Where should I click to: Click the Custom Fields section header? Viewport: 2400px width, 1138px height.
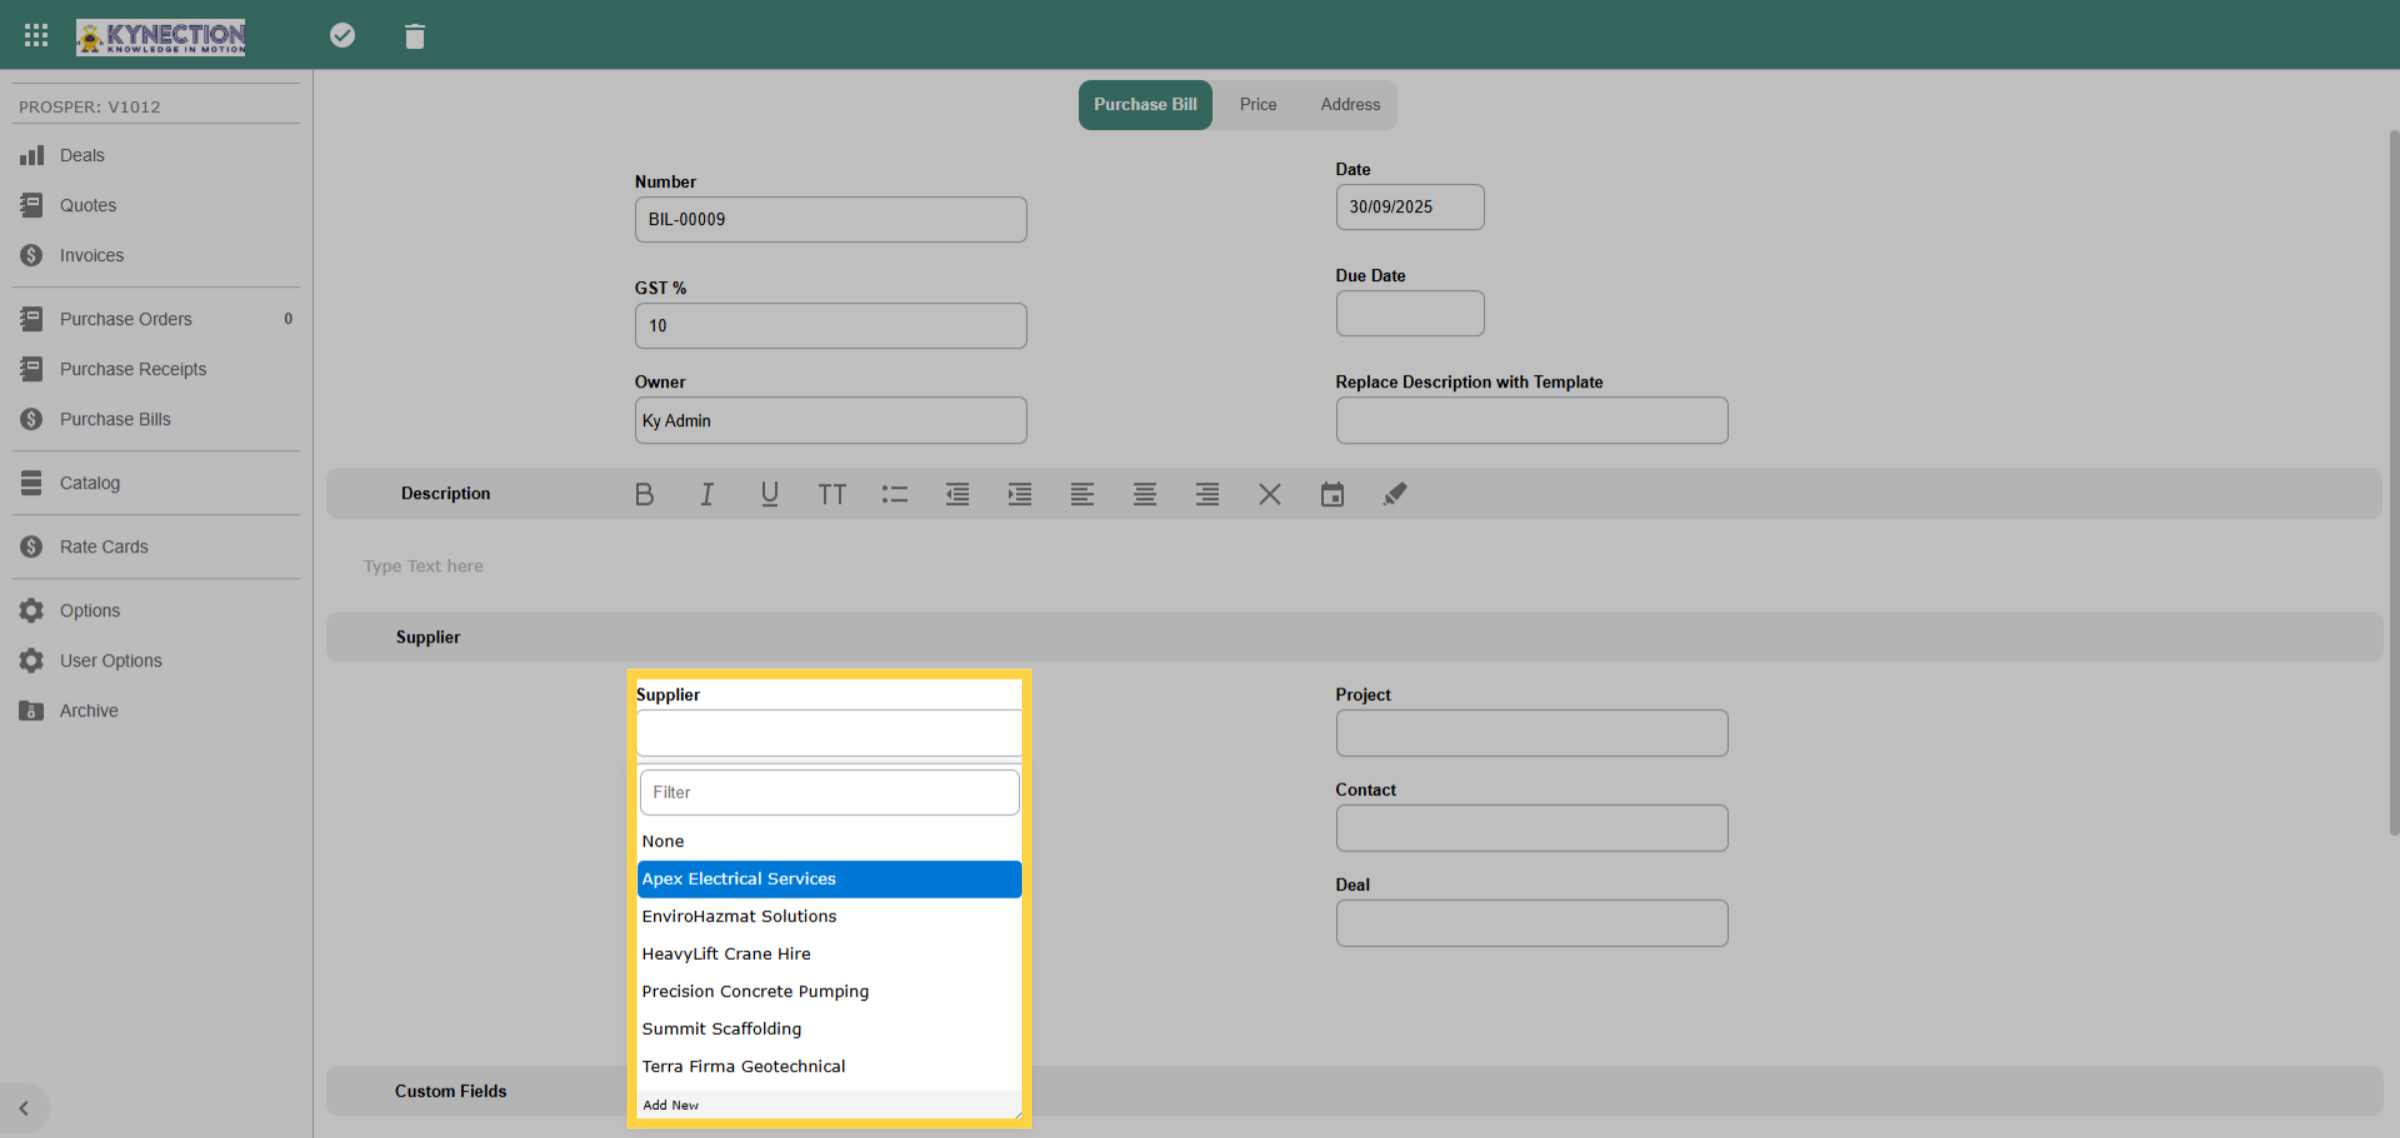(x=451, y=1091)
